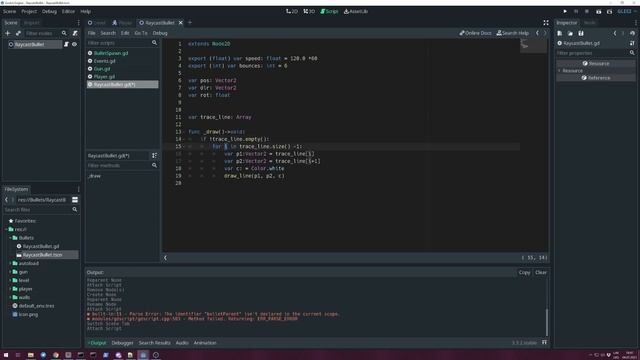Stop the running scene
640x360 pixels.
tap(587, 11)
